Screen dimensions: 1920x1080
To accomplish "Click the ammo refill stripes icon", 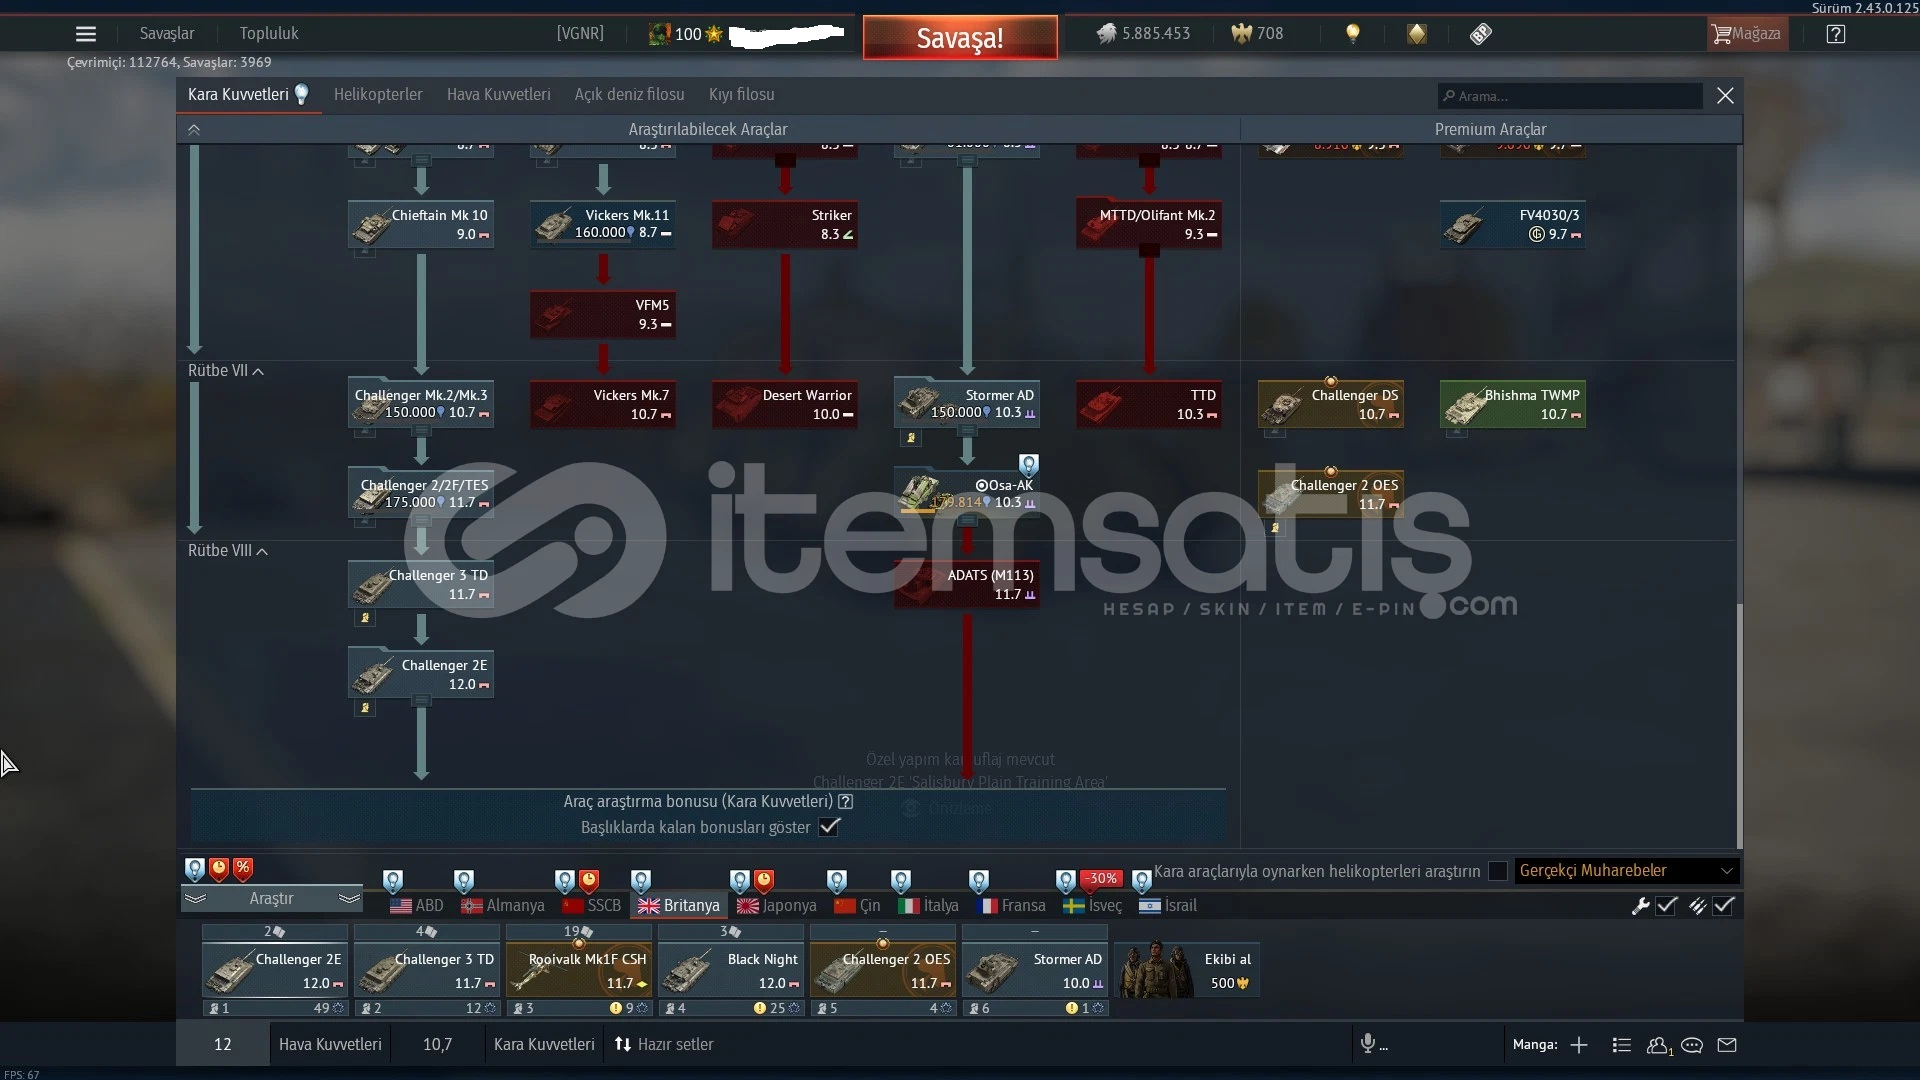I will [1697, 906].
